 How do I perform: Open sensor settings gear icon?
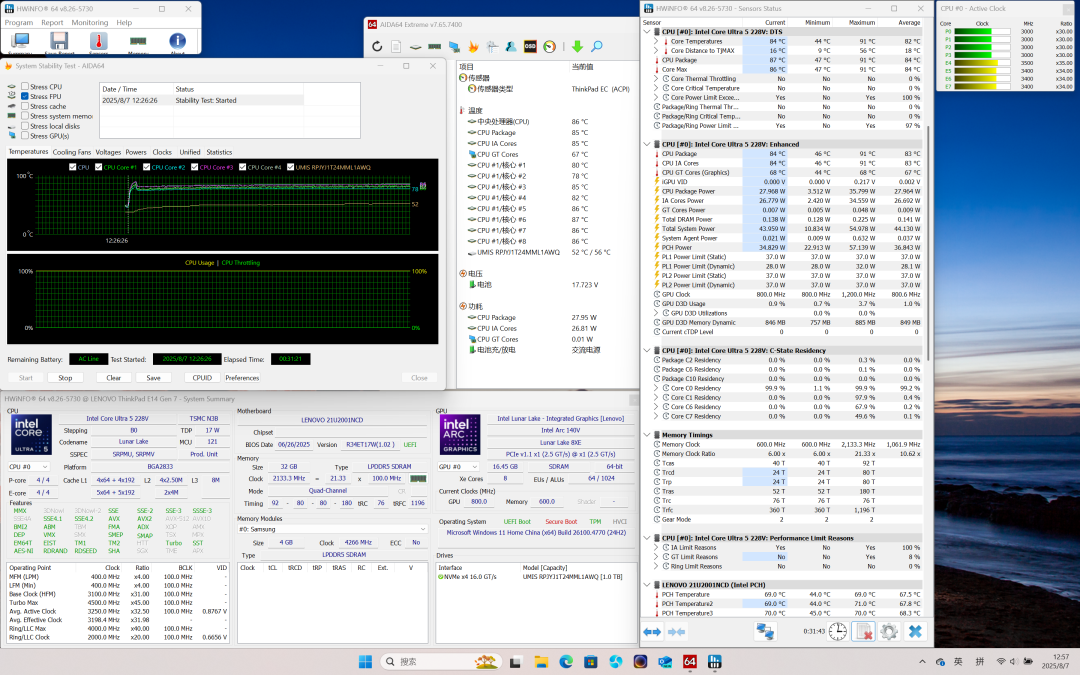point(889,632)
